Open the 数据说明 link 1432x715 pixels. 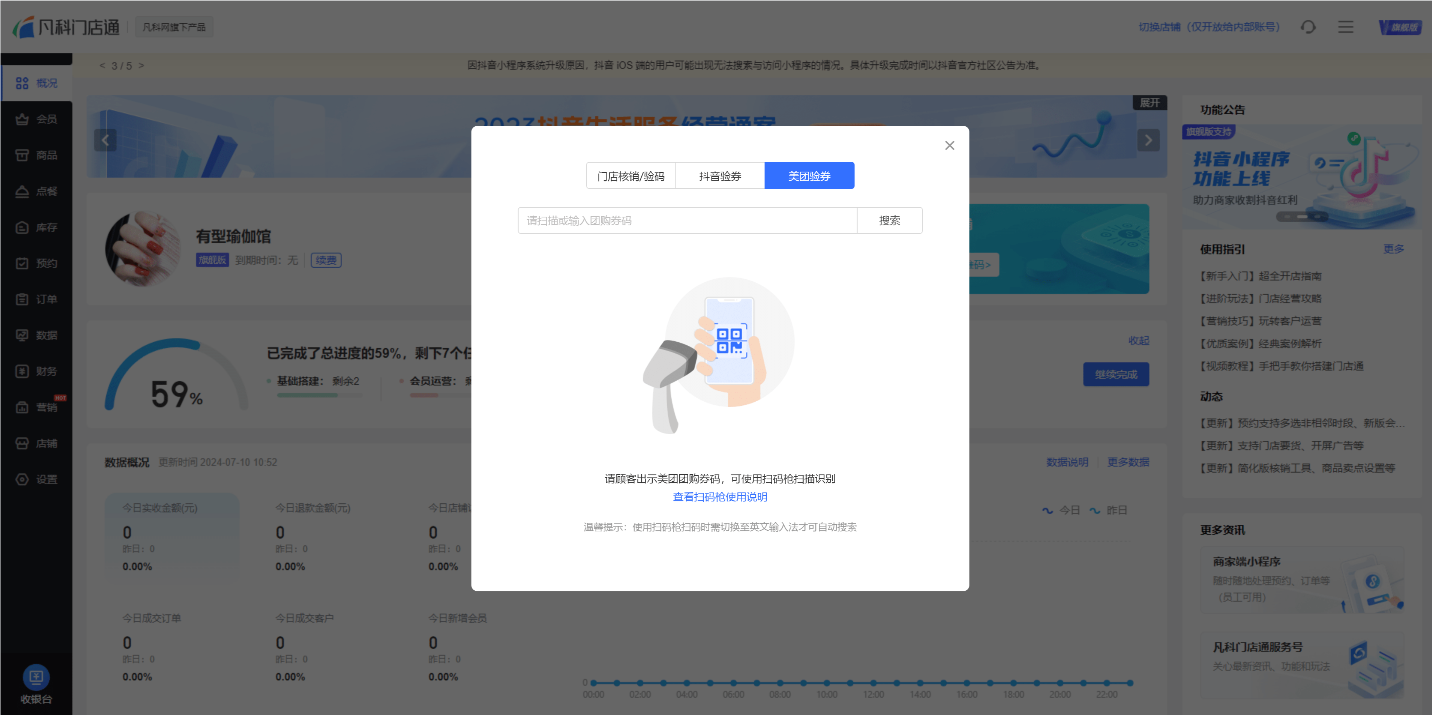pos(1067,462)
